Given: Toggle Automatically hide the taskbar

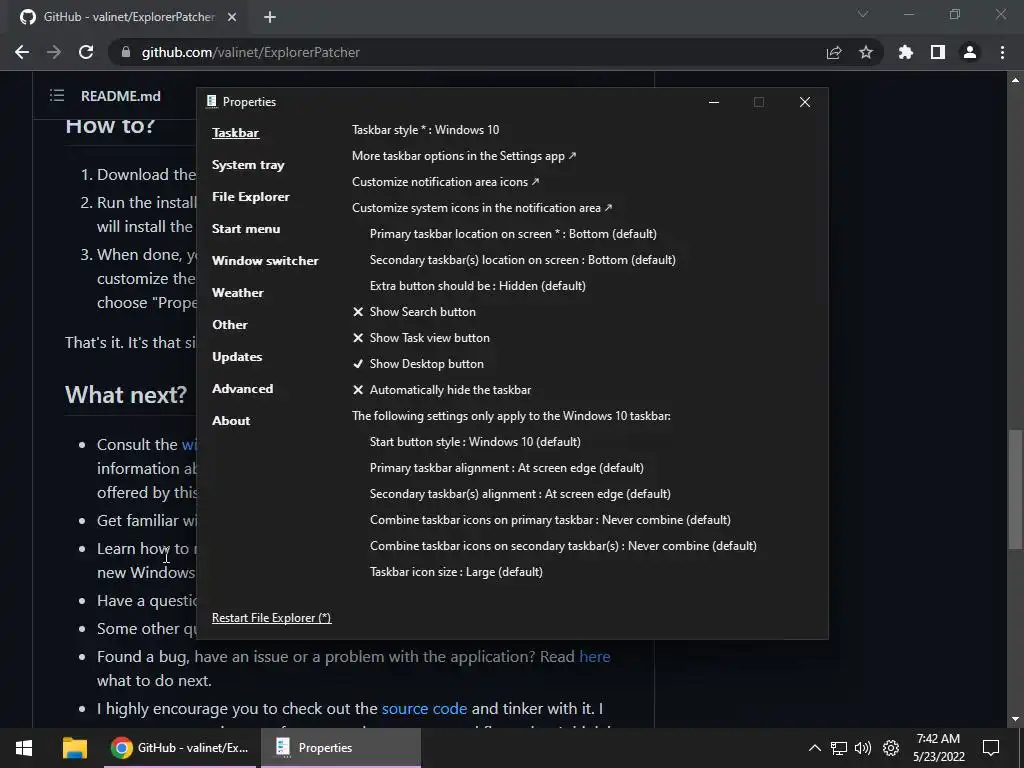Looking at the screenshot, I should click(441, 390).
